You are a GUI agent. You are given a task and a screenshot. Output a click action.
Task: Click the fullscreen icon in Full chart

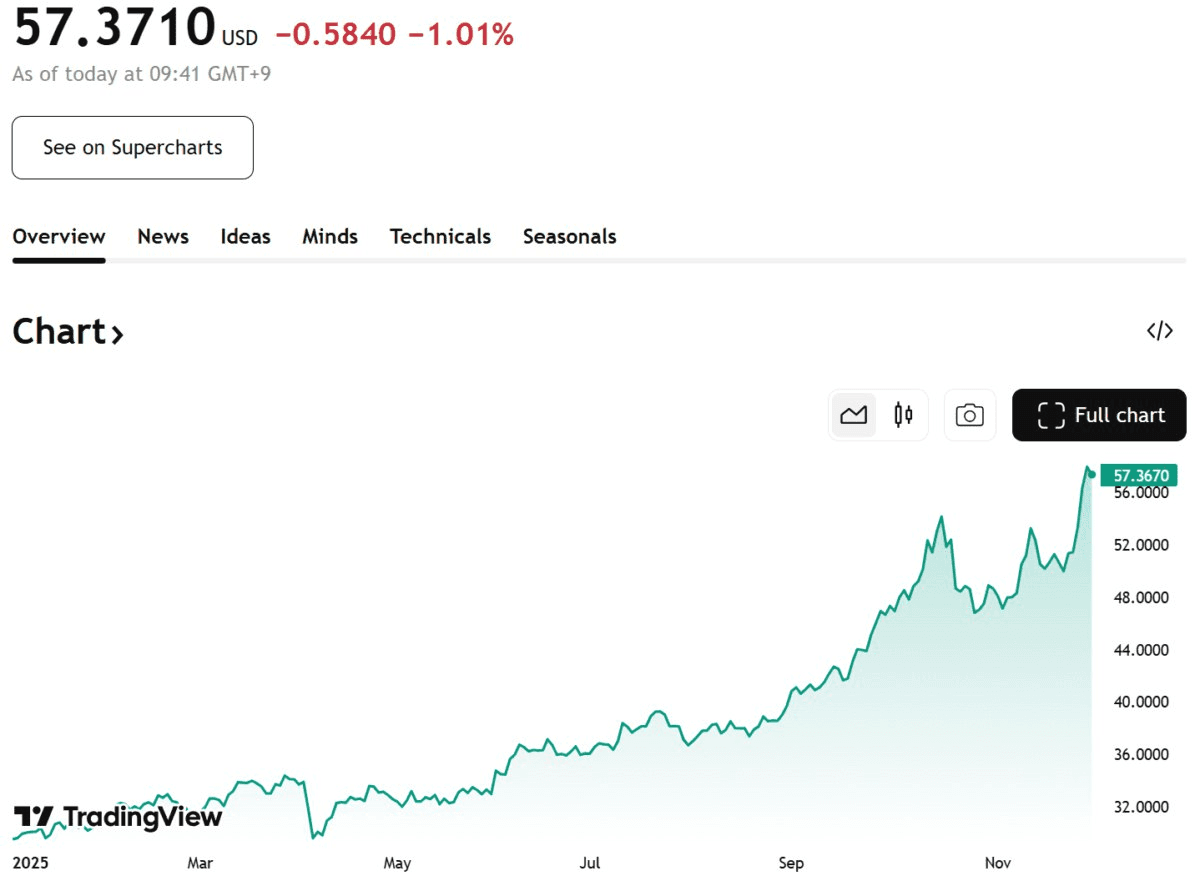click(1050, 415)
